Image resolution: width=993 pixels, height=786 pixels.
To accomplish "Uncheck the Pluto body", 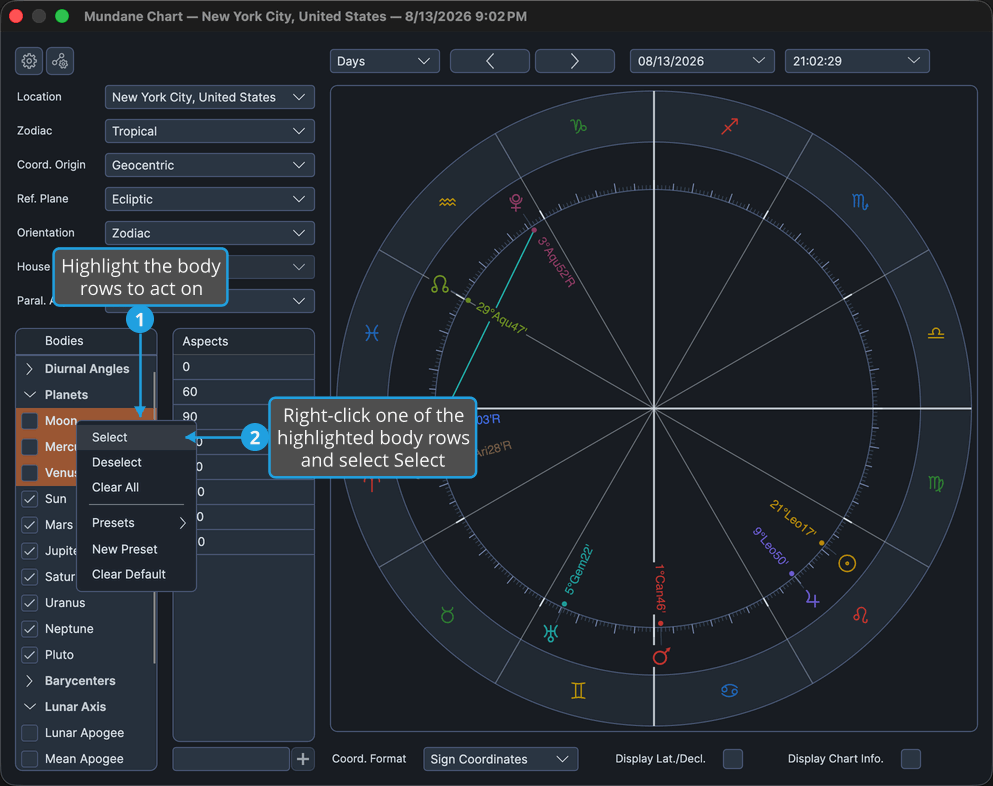I will tap(30, 654).
